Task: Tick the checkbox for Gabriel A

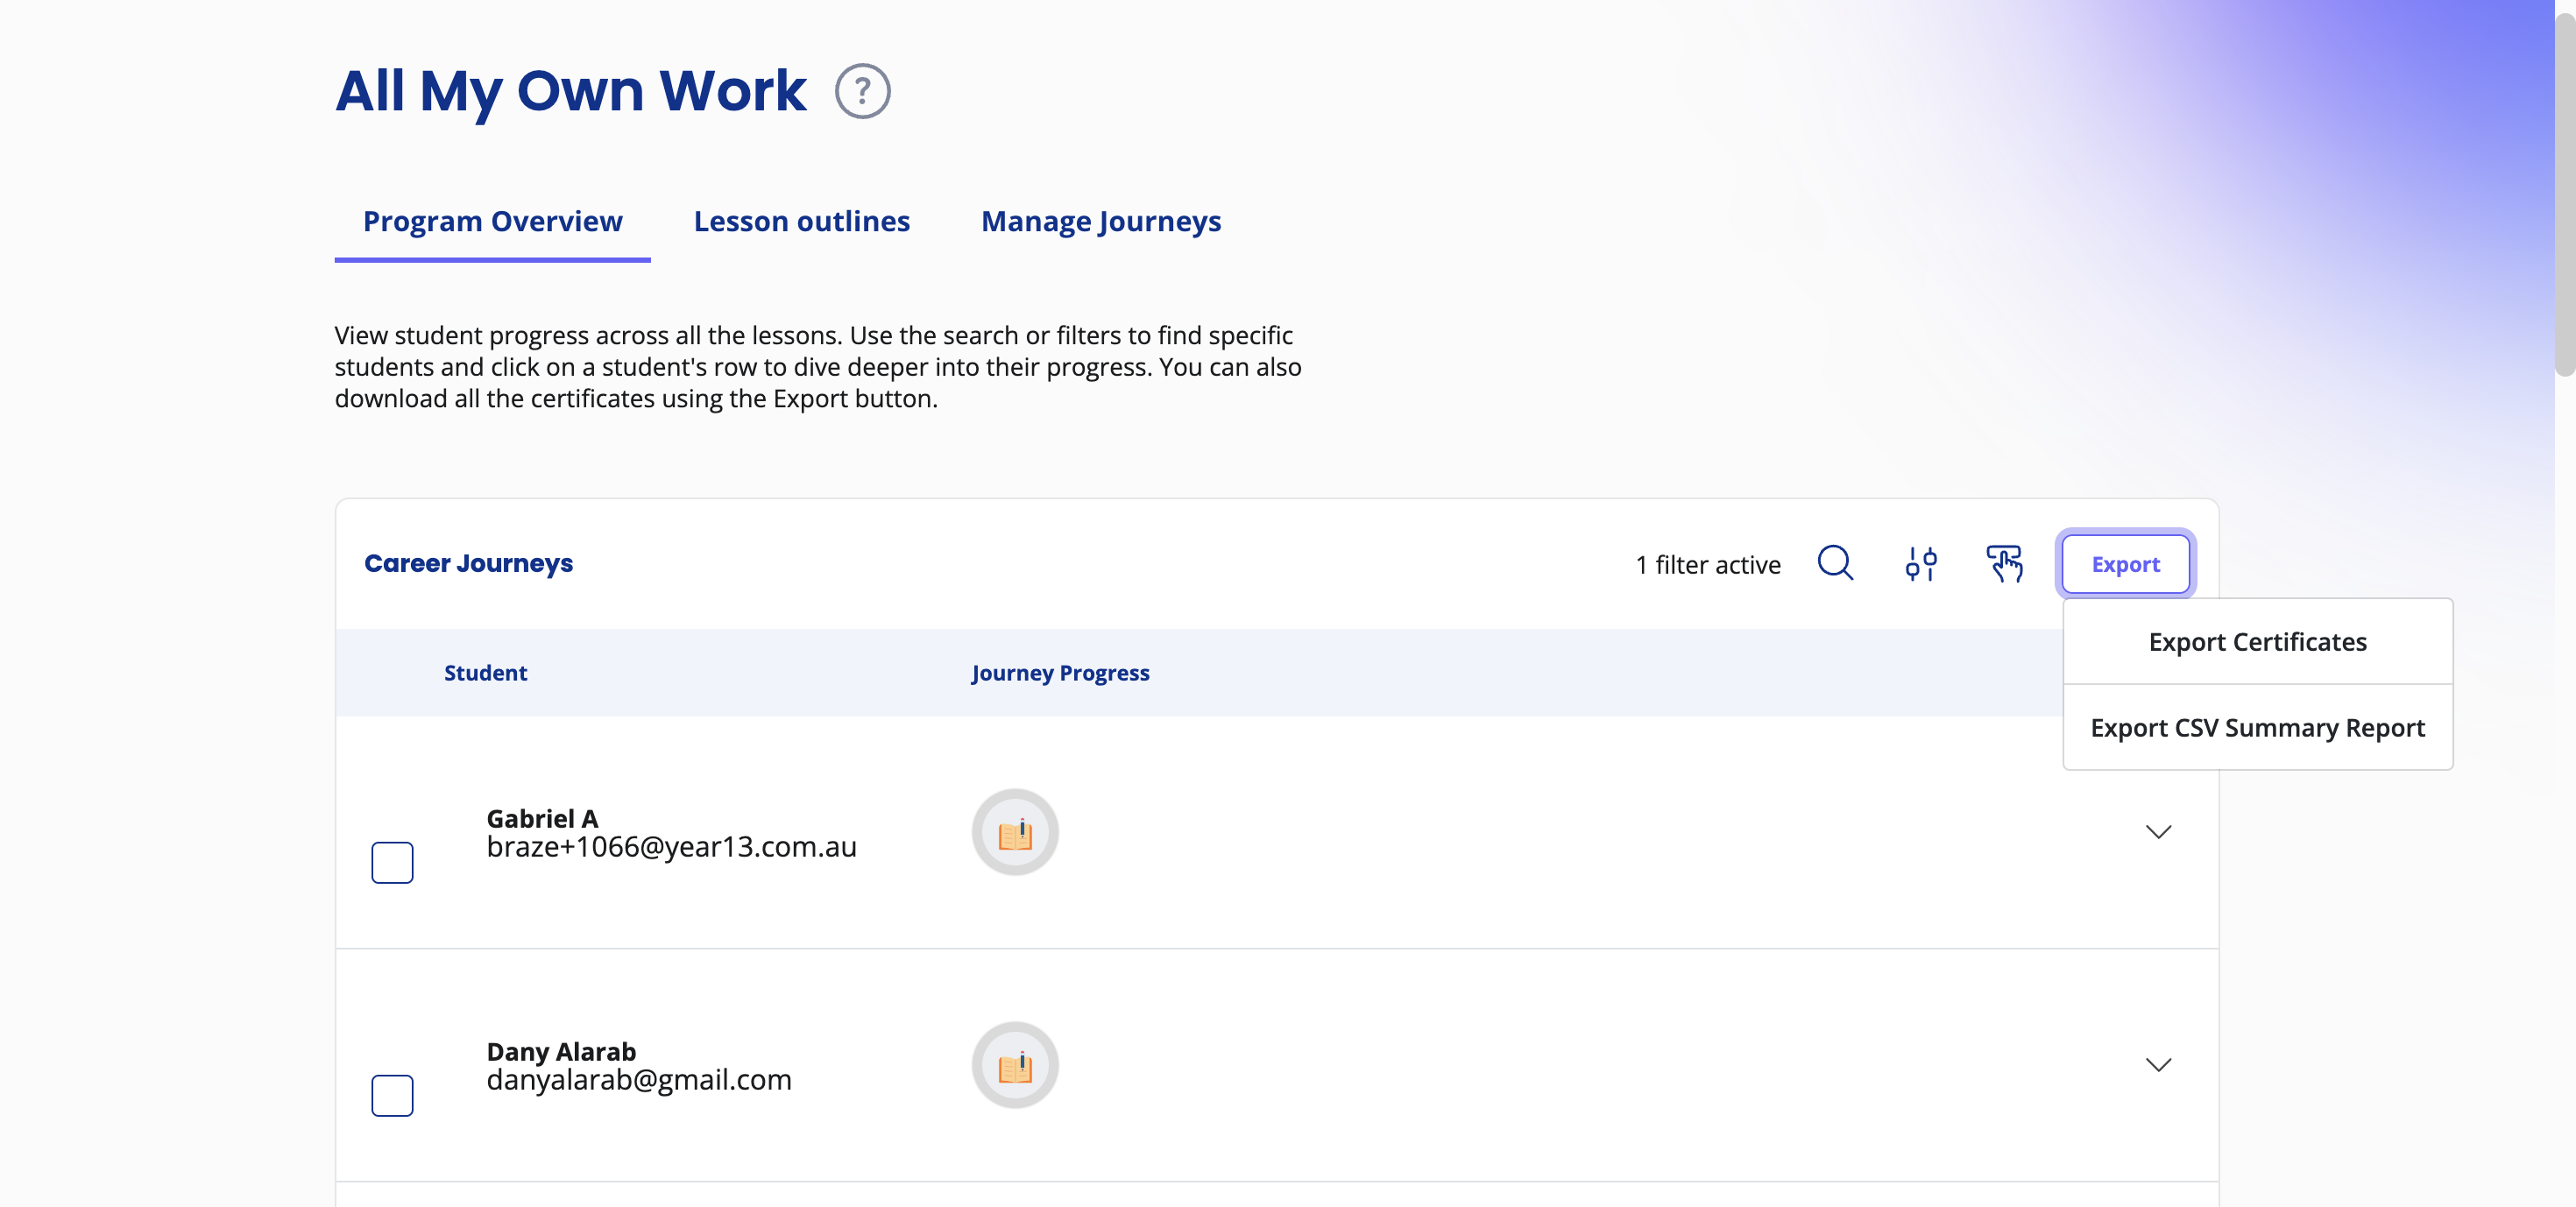Action: [x=392, y=862]
